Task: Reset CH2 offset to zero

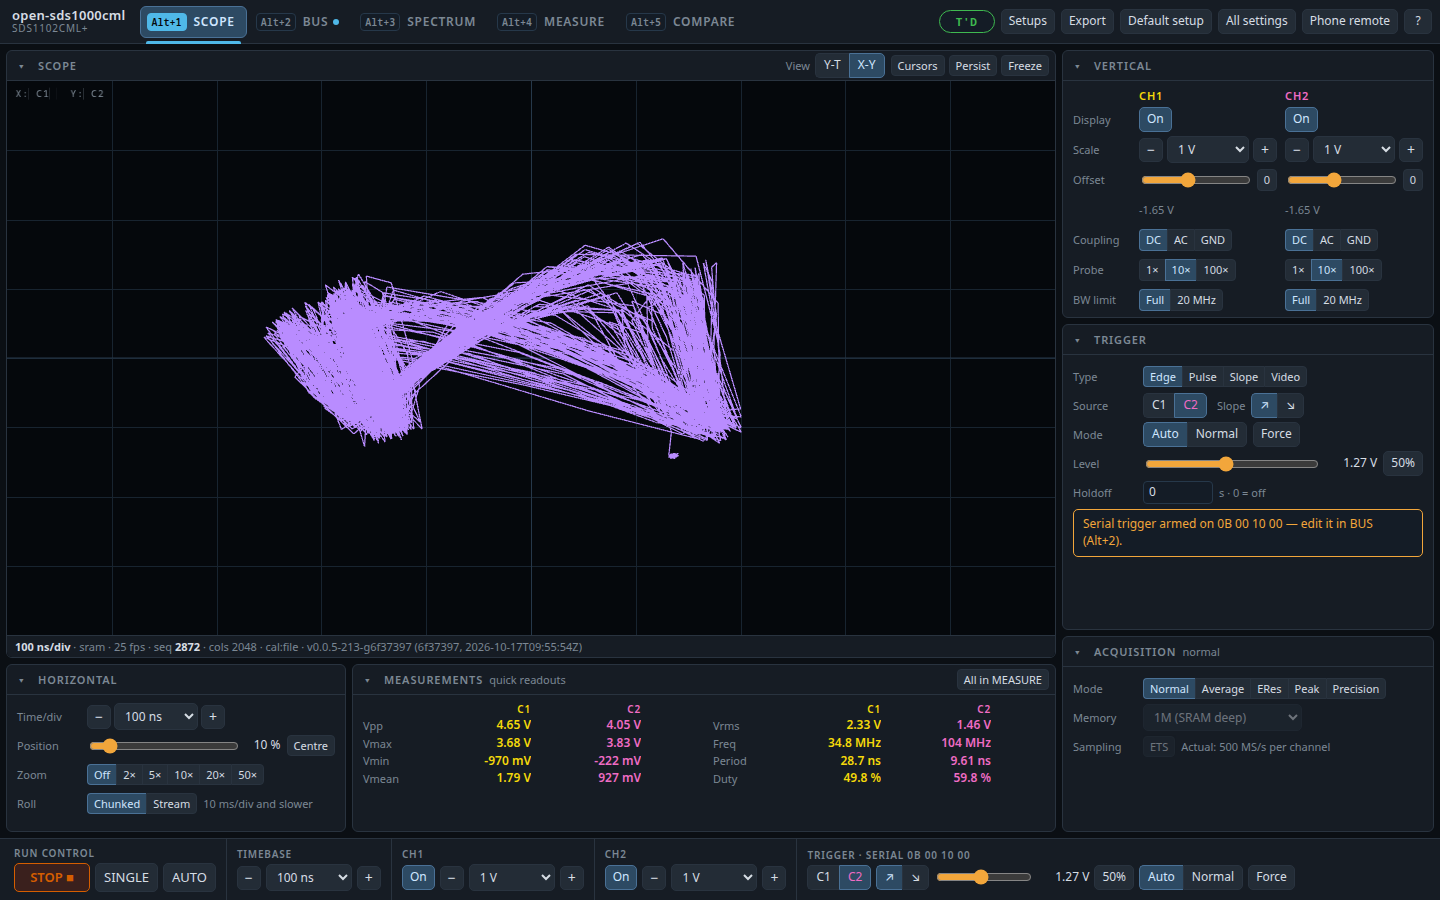Action: click(x=1413, y=180)
